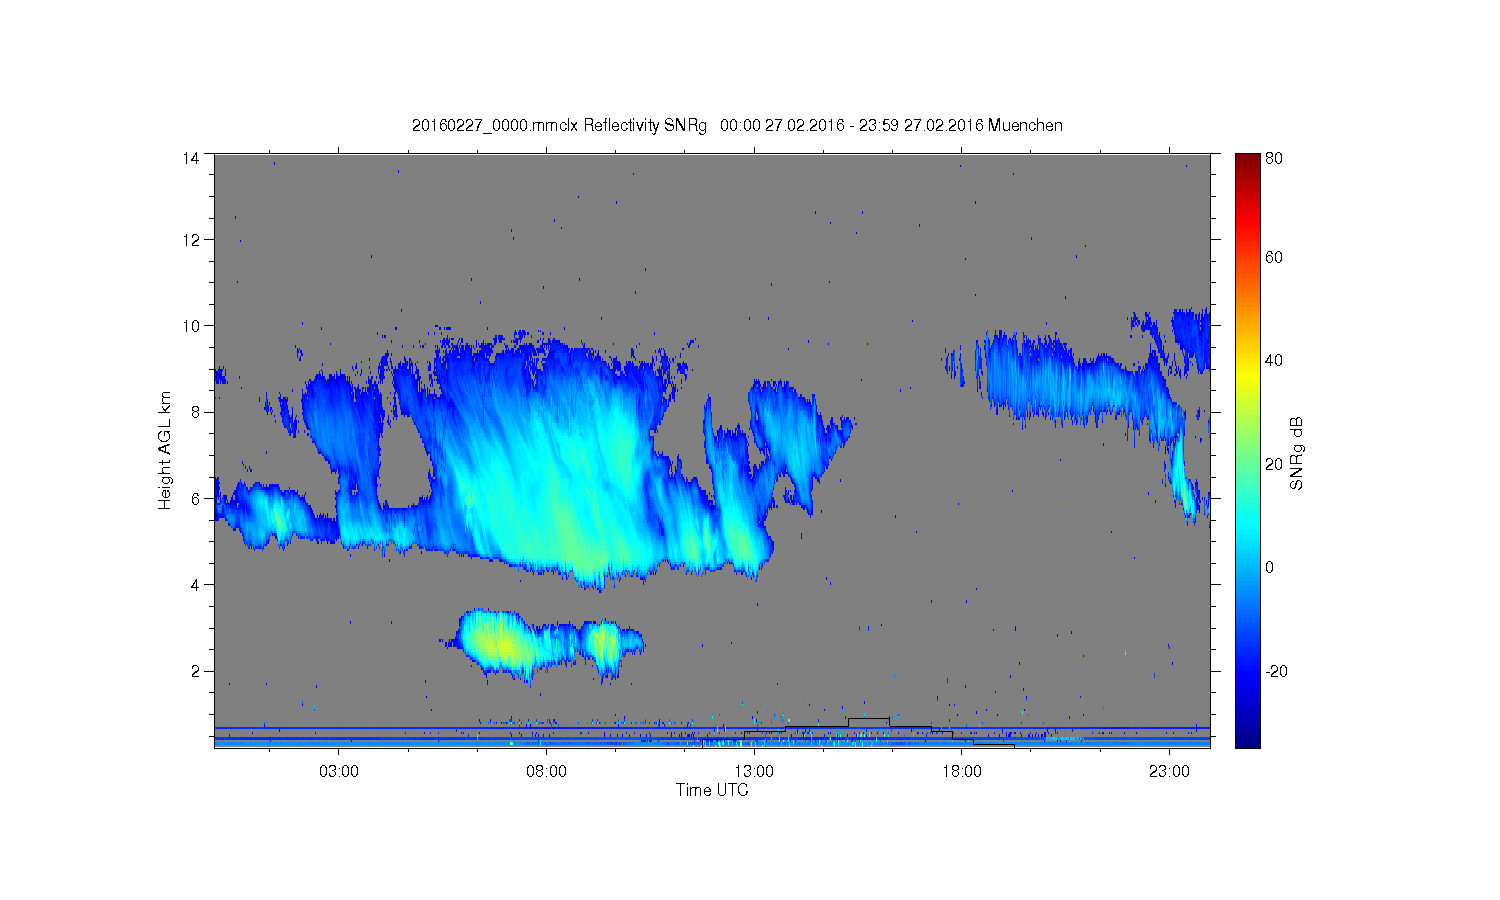
Task: Pick the -20 value on the colorbar scale
Action: [1276, 671]
